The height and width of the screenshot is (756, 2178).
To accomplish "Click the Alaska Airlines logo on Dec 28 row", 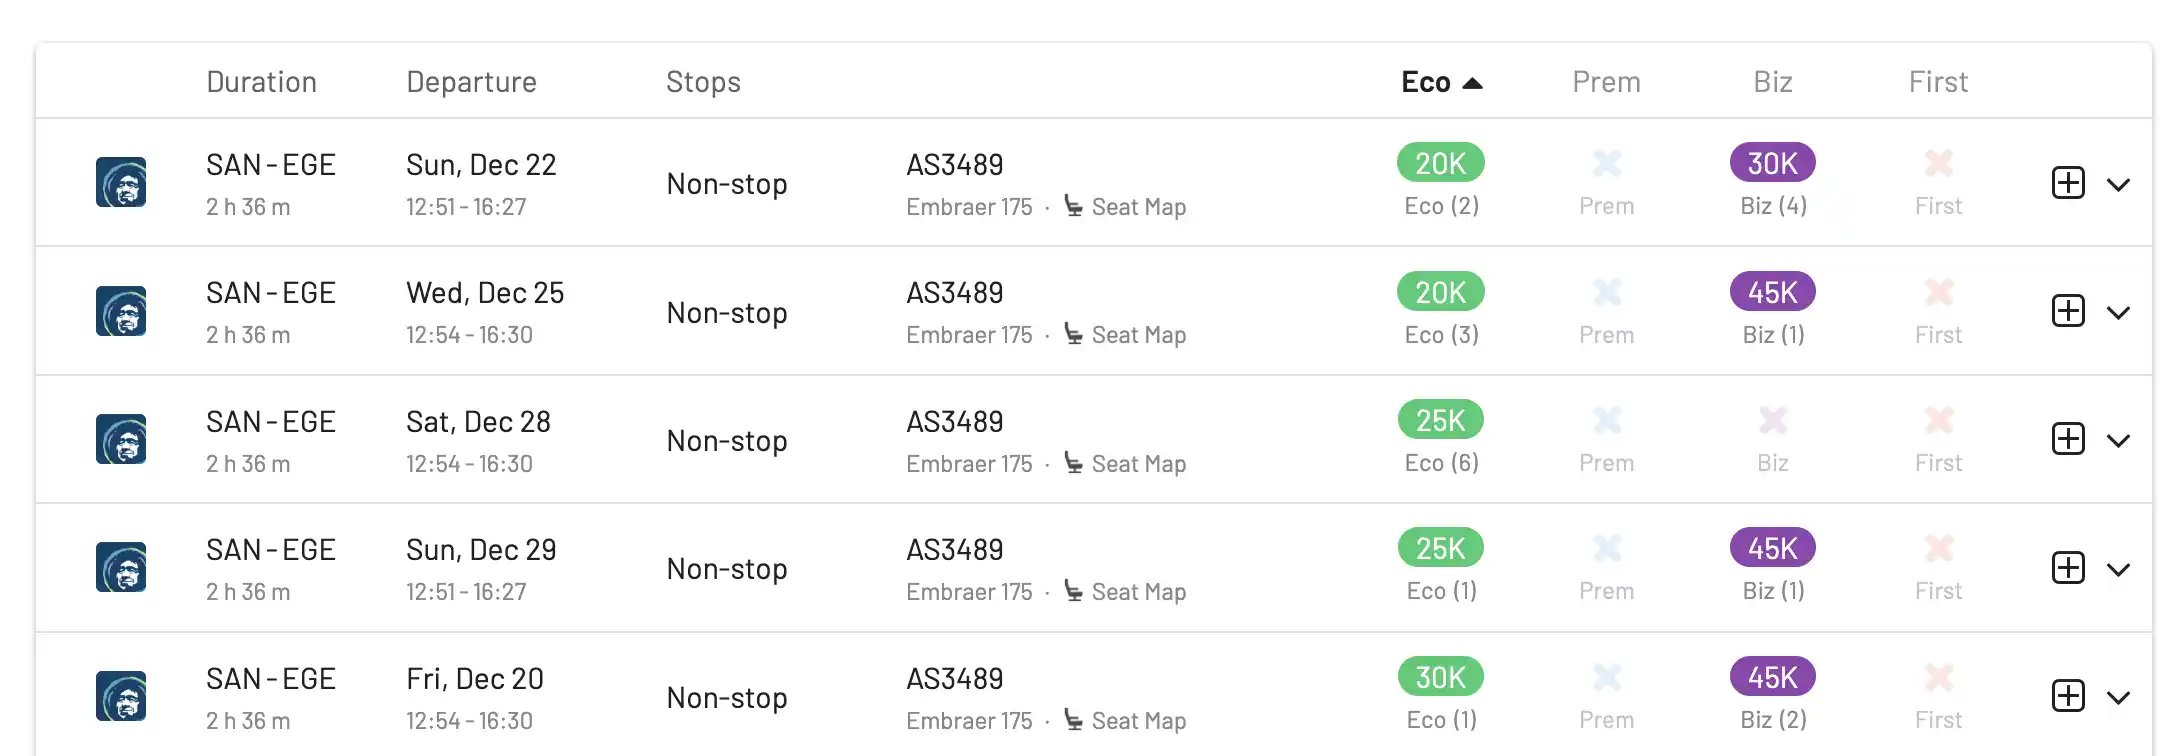I will pyautogui.click(x=121, y=439).
